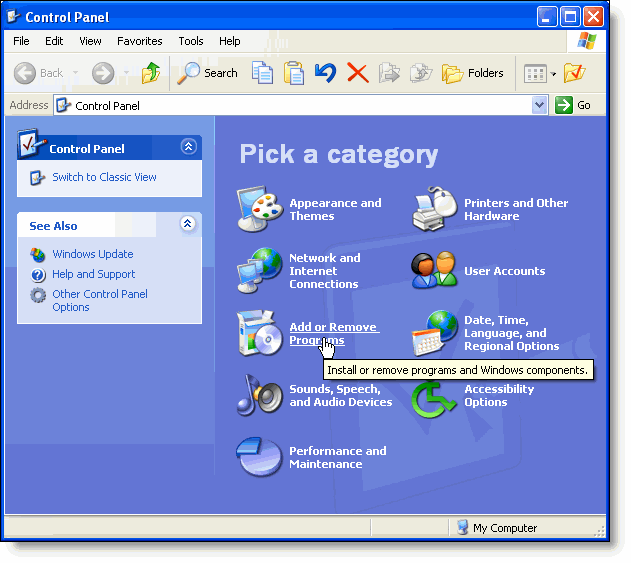The height and width of the screenshot is (563, 631).
Task: Click the Sounds, Speech, Audio Devices icon
Action: tap(260, 395)
